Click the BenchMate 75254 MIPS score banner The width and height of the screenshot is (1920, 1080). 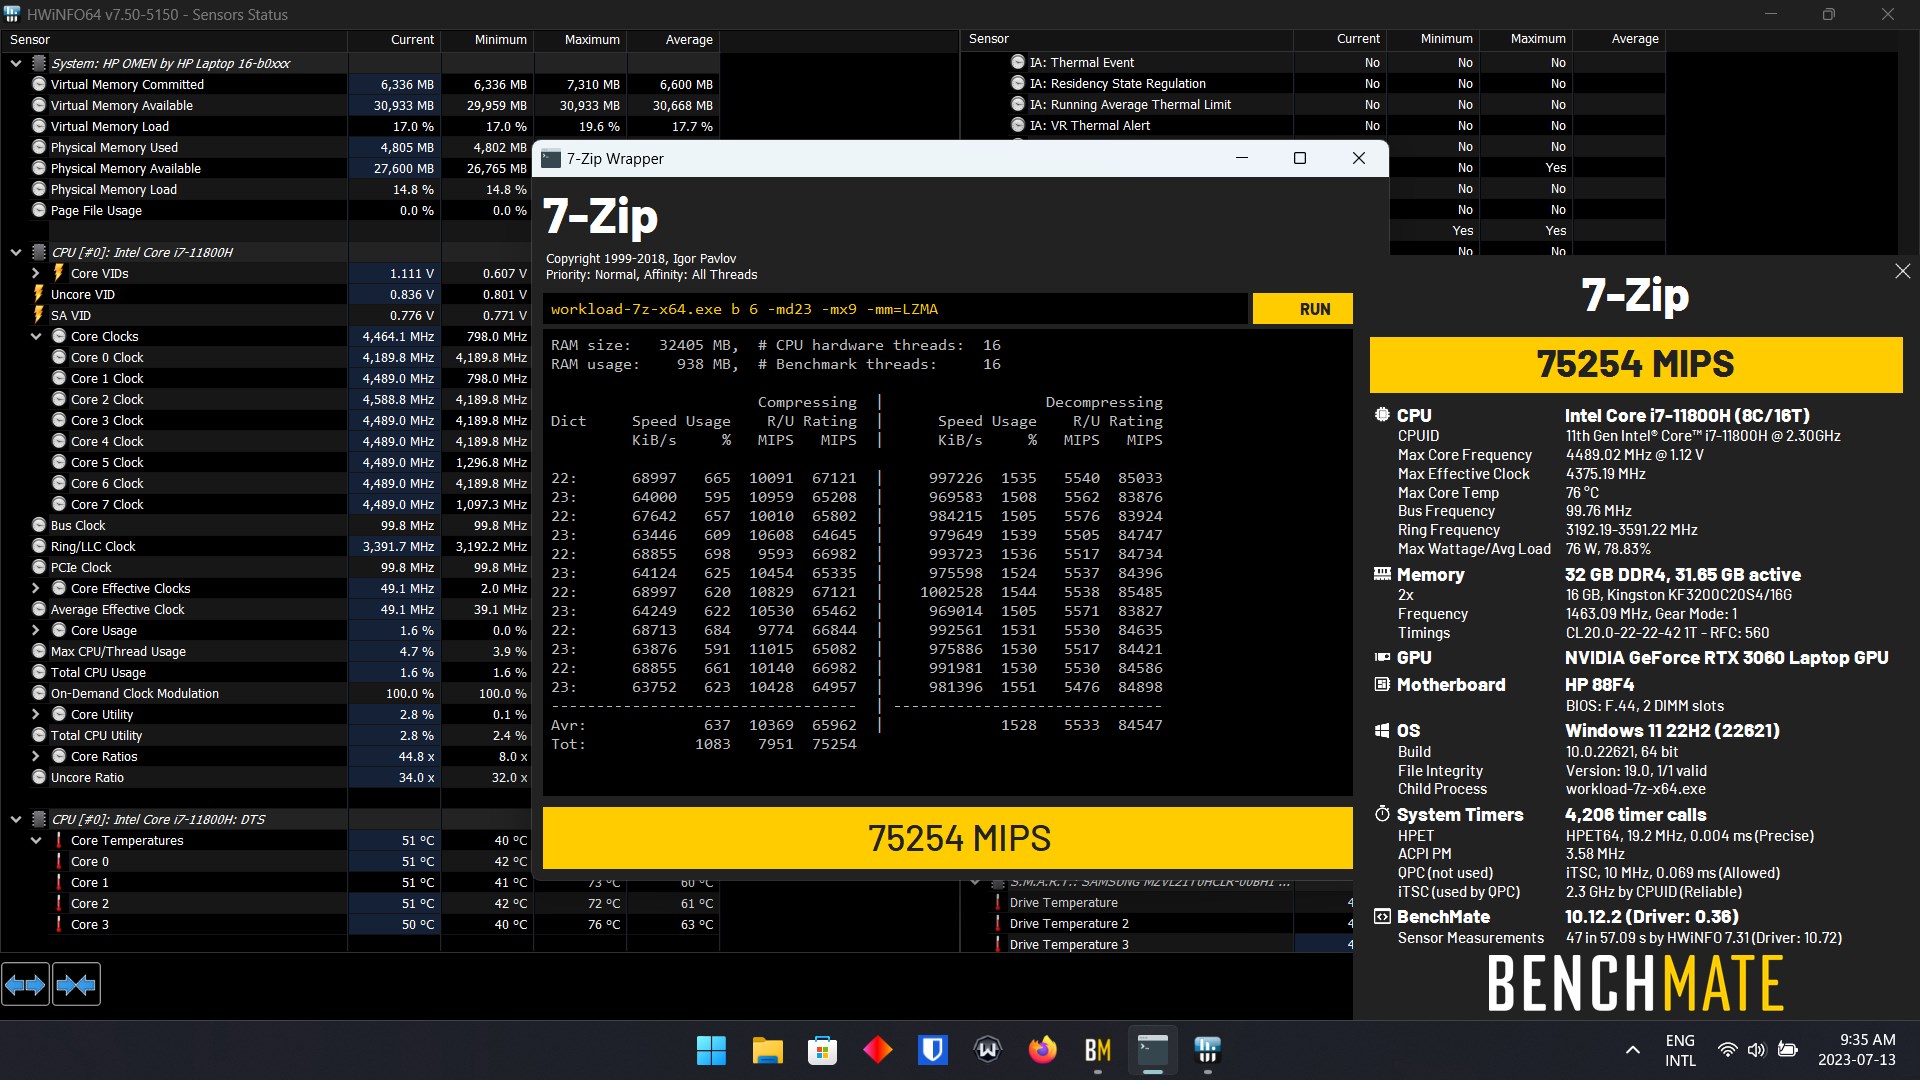1635,364
